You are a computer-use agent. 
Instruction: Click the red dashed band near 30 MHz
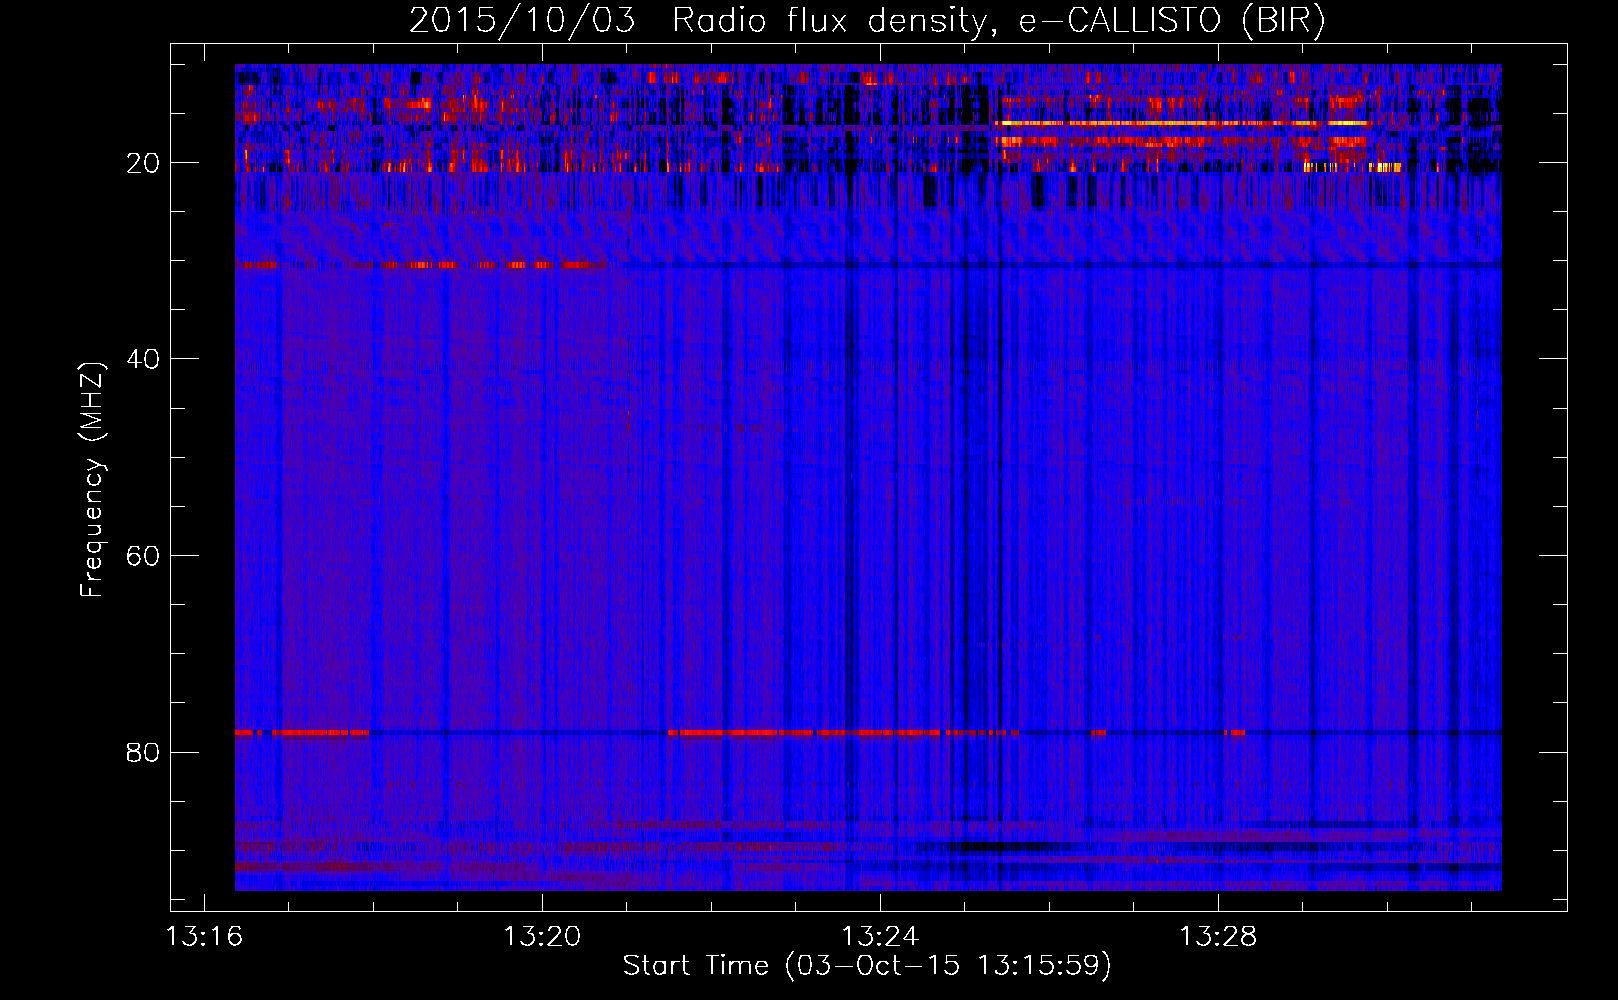pyautogui.click(x=420, y=265)
